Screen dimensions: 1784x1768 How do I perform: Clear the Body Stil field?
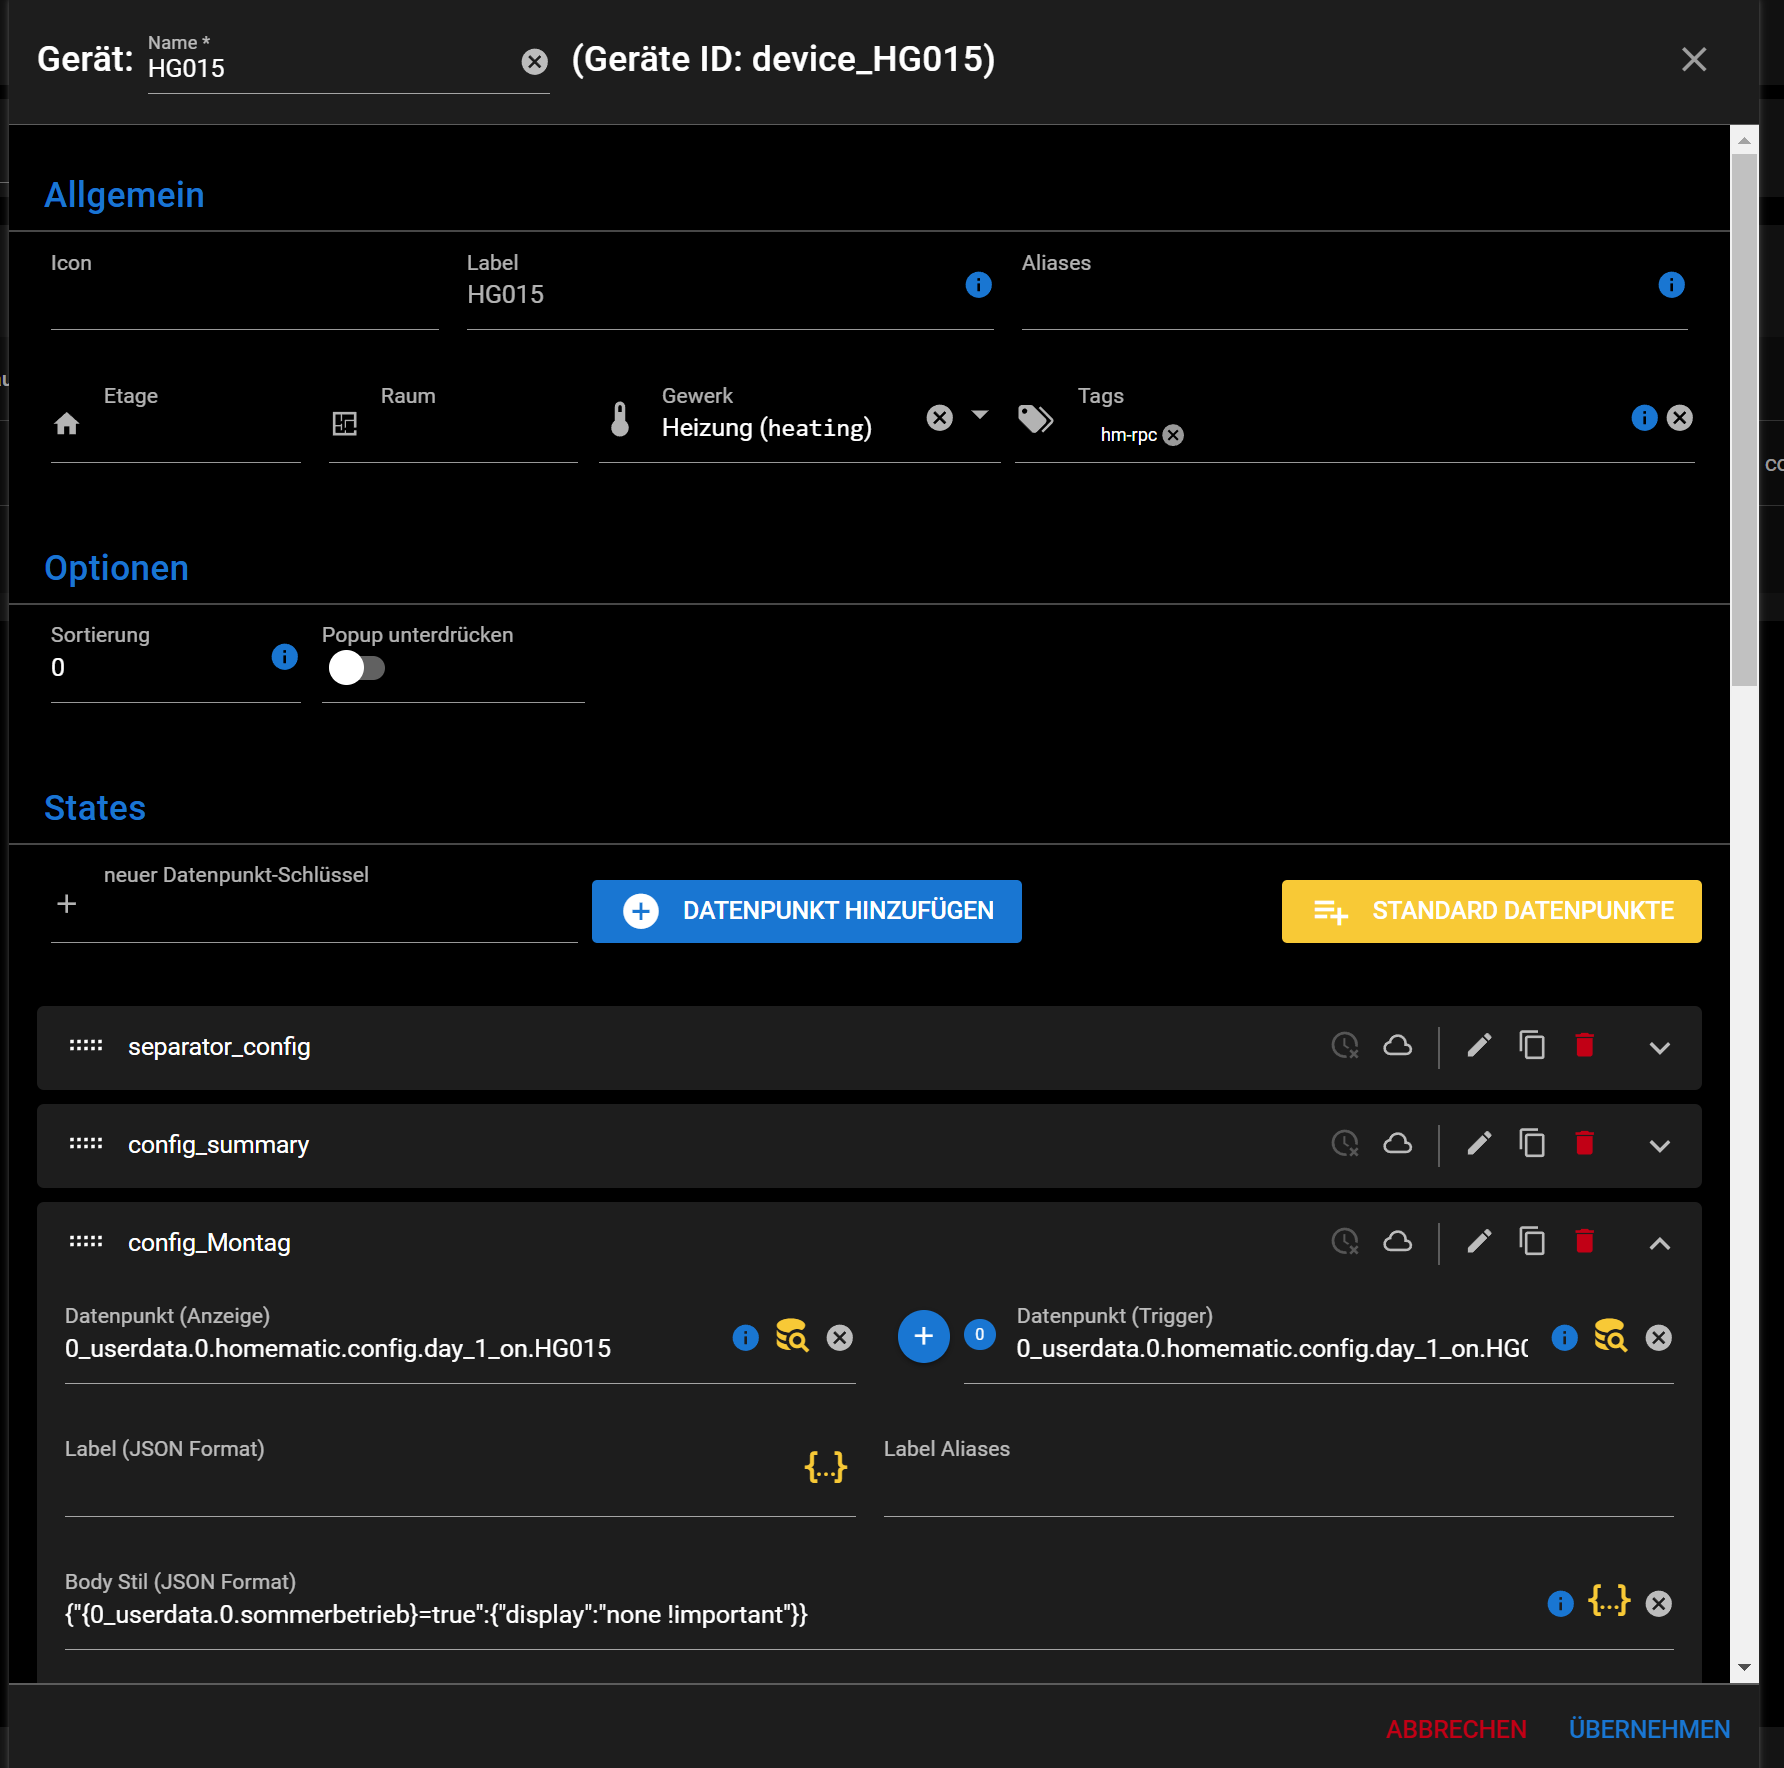click(x=1659, y=1604)
